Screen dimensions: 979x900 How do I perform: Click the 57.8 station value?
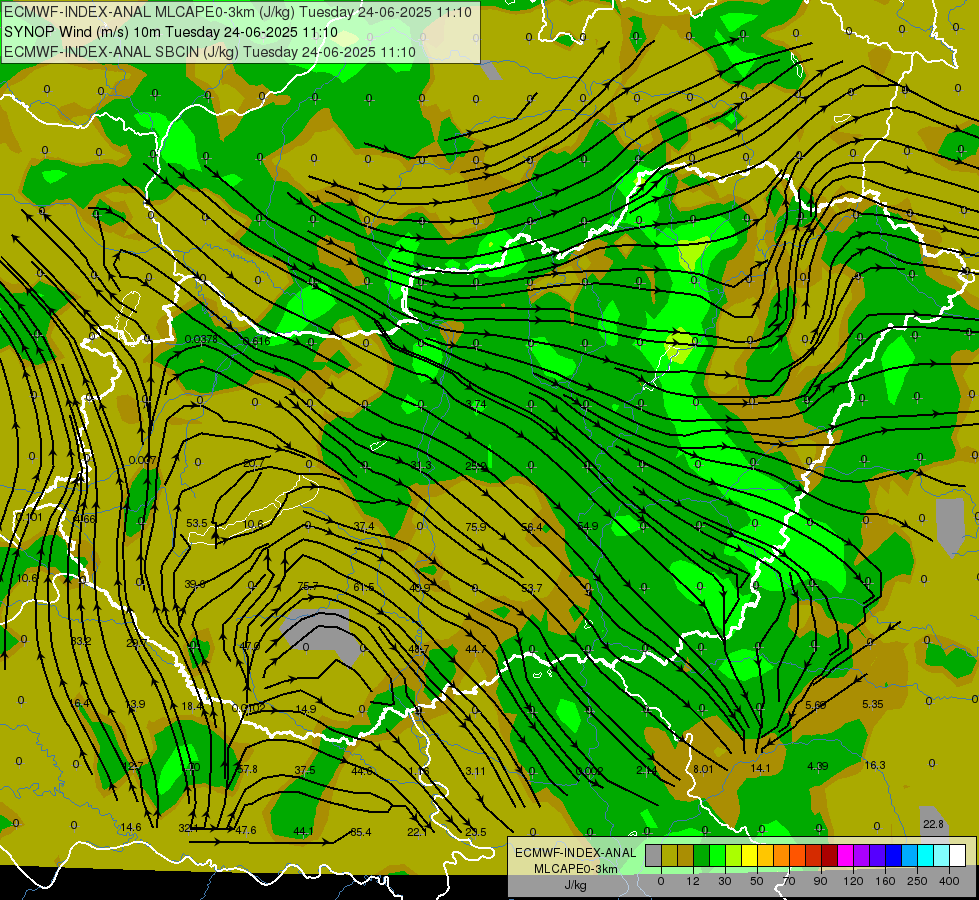coord(248,769)
